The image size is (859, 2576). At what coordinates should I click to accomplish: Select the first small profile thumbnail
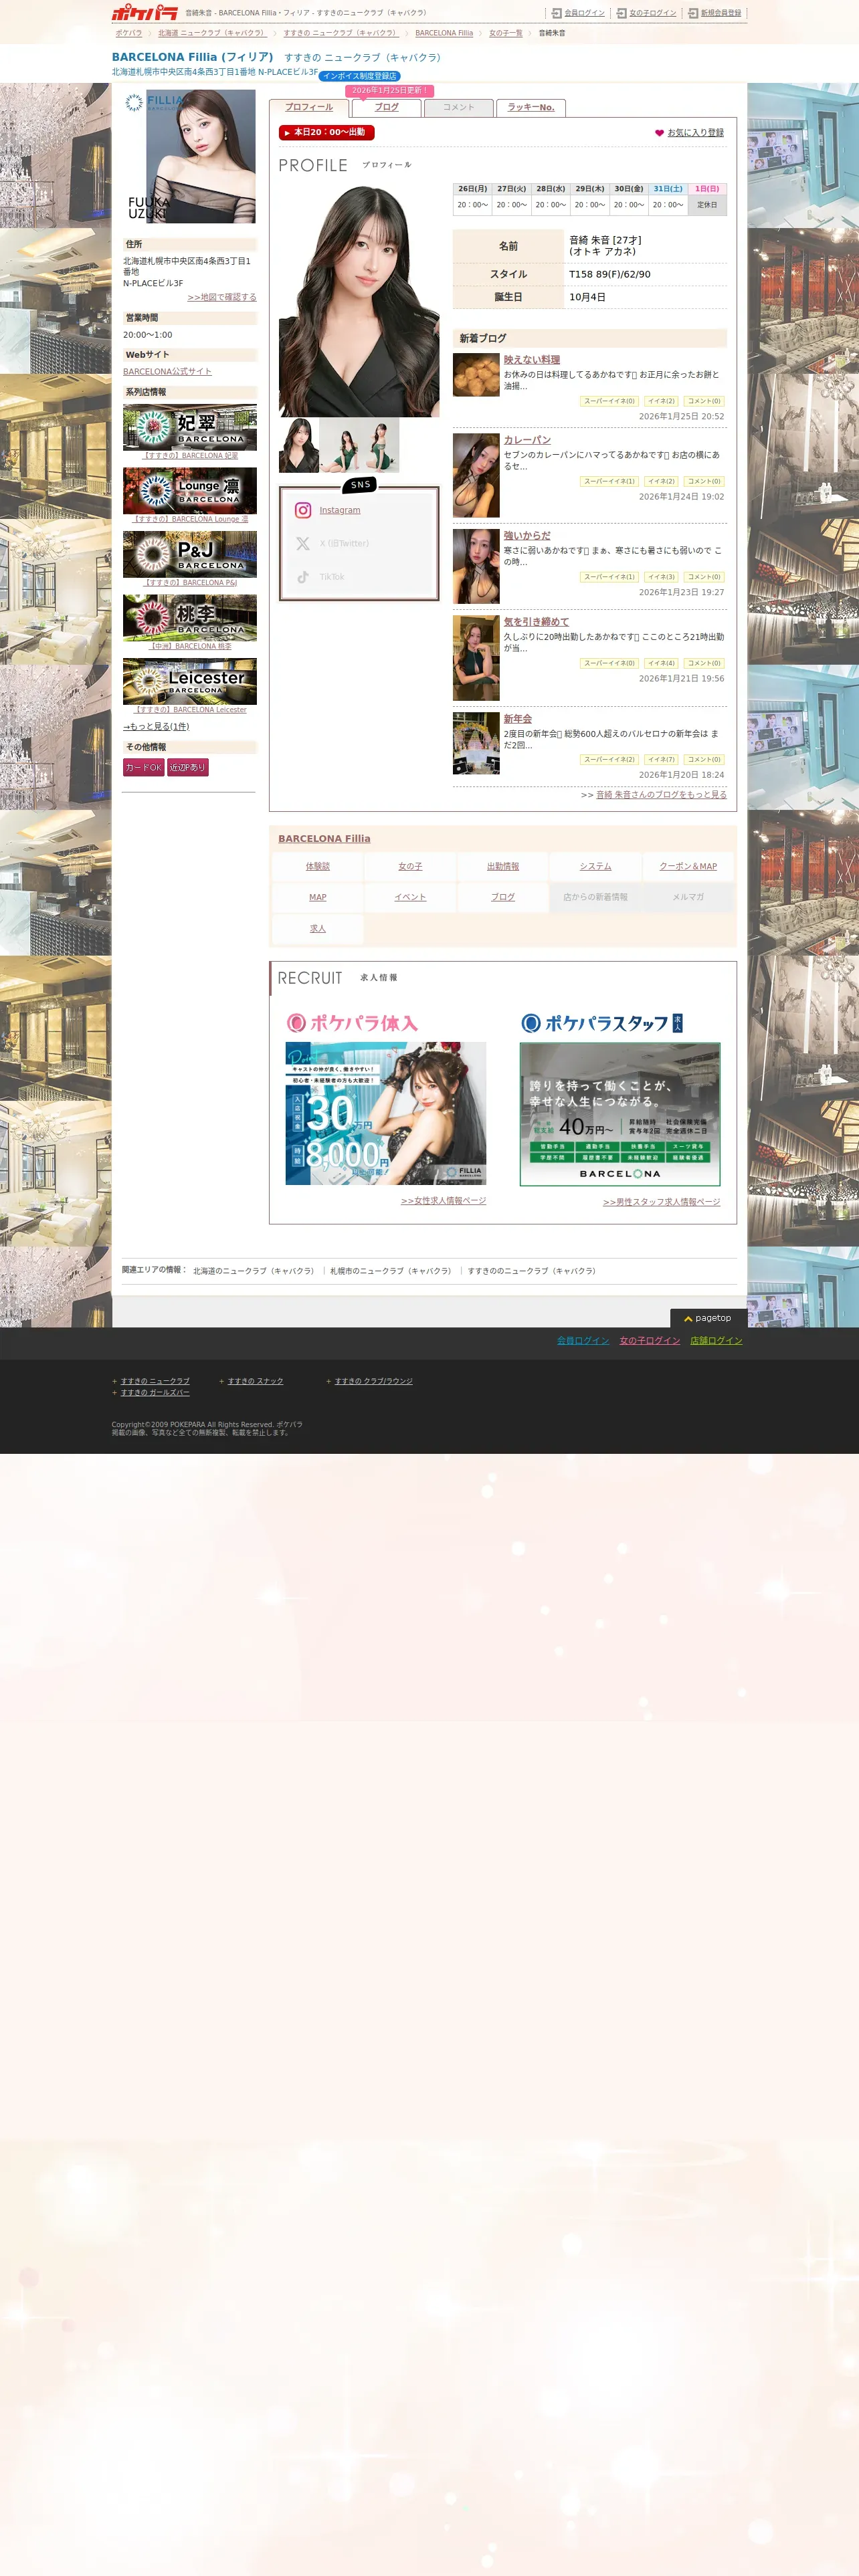[299, 445]
